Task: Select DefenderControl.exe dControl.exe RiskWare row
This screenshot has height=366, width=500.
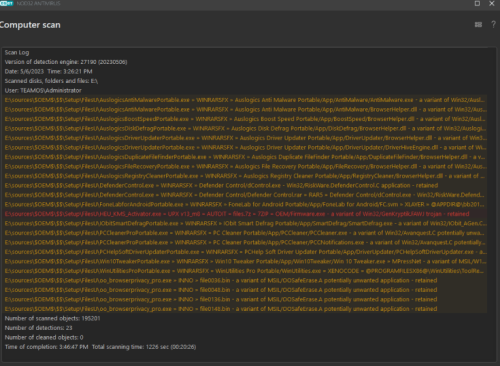Action: pos(245,185)
